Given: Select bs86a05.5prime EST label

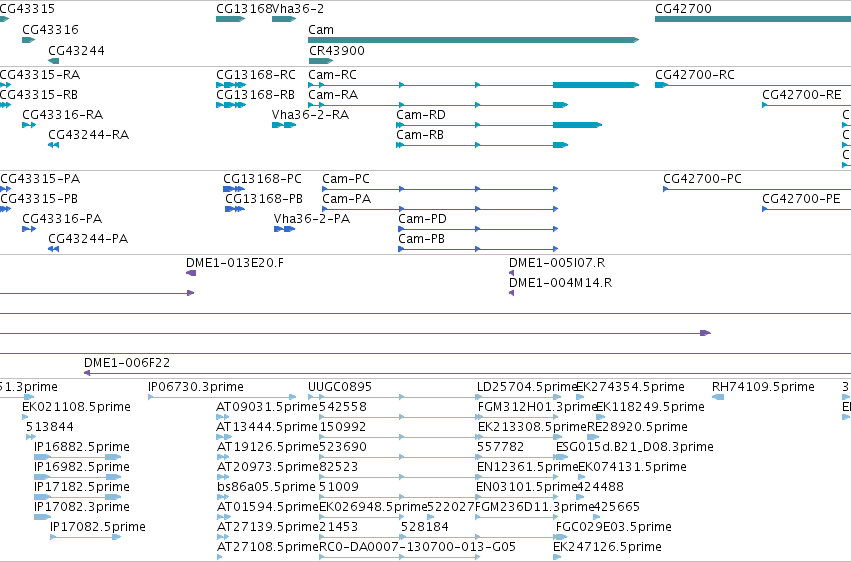Looking at the screenshot, I should tap(266, 487).
